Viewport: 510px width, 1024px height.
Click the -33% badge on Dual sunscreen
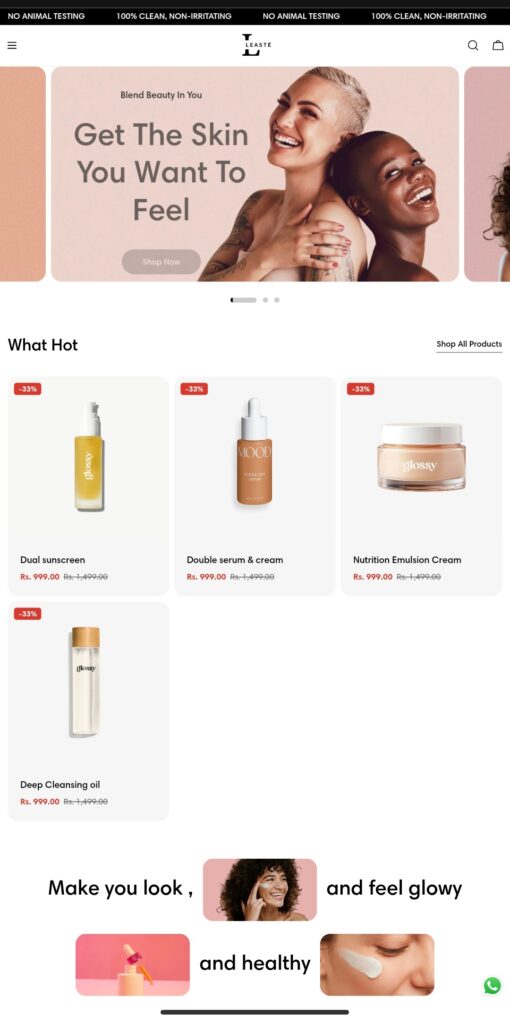(27, 389)
